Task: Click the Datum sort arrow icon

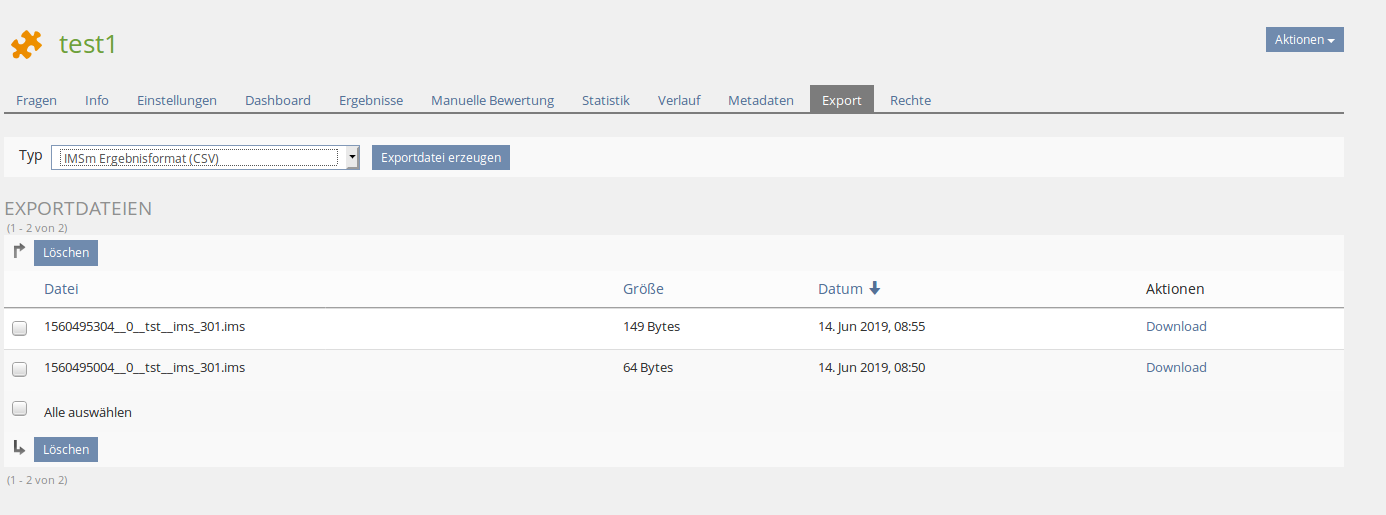Action: [875, 289]
